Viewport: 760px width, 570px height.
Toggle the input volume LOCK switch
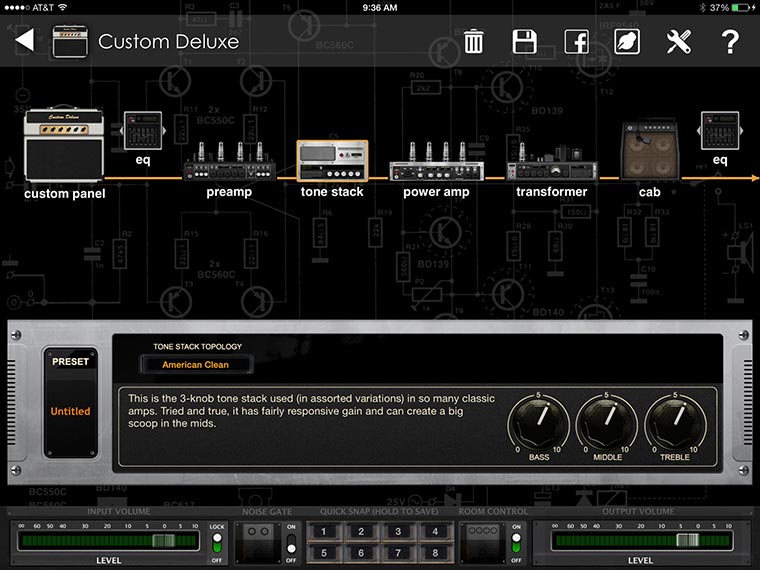[217, 543]
